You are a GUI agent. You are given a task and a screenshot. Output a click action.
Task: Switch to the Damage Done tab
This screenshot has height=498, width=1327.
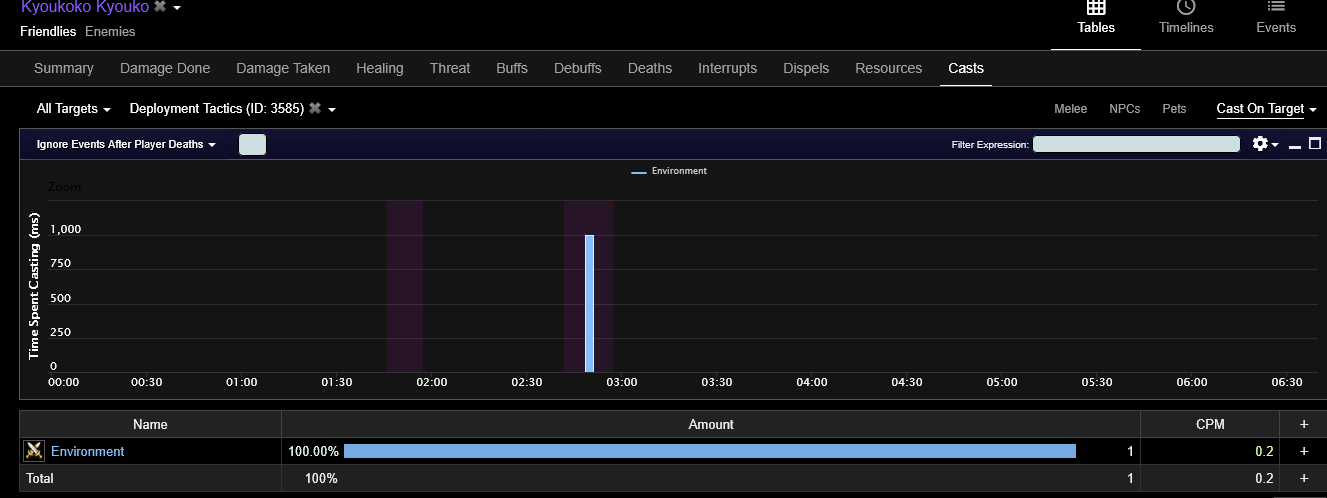click(165, 68)
